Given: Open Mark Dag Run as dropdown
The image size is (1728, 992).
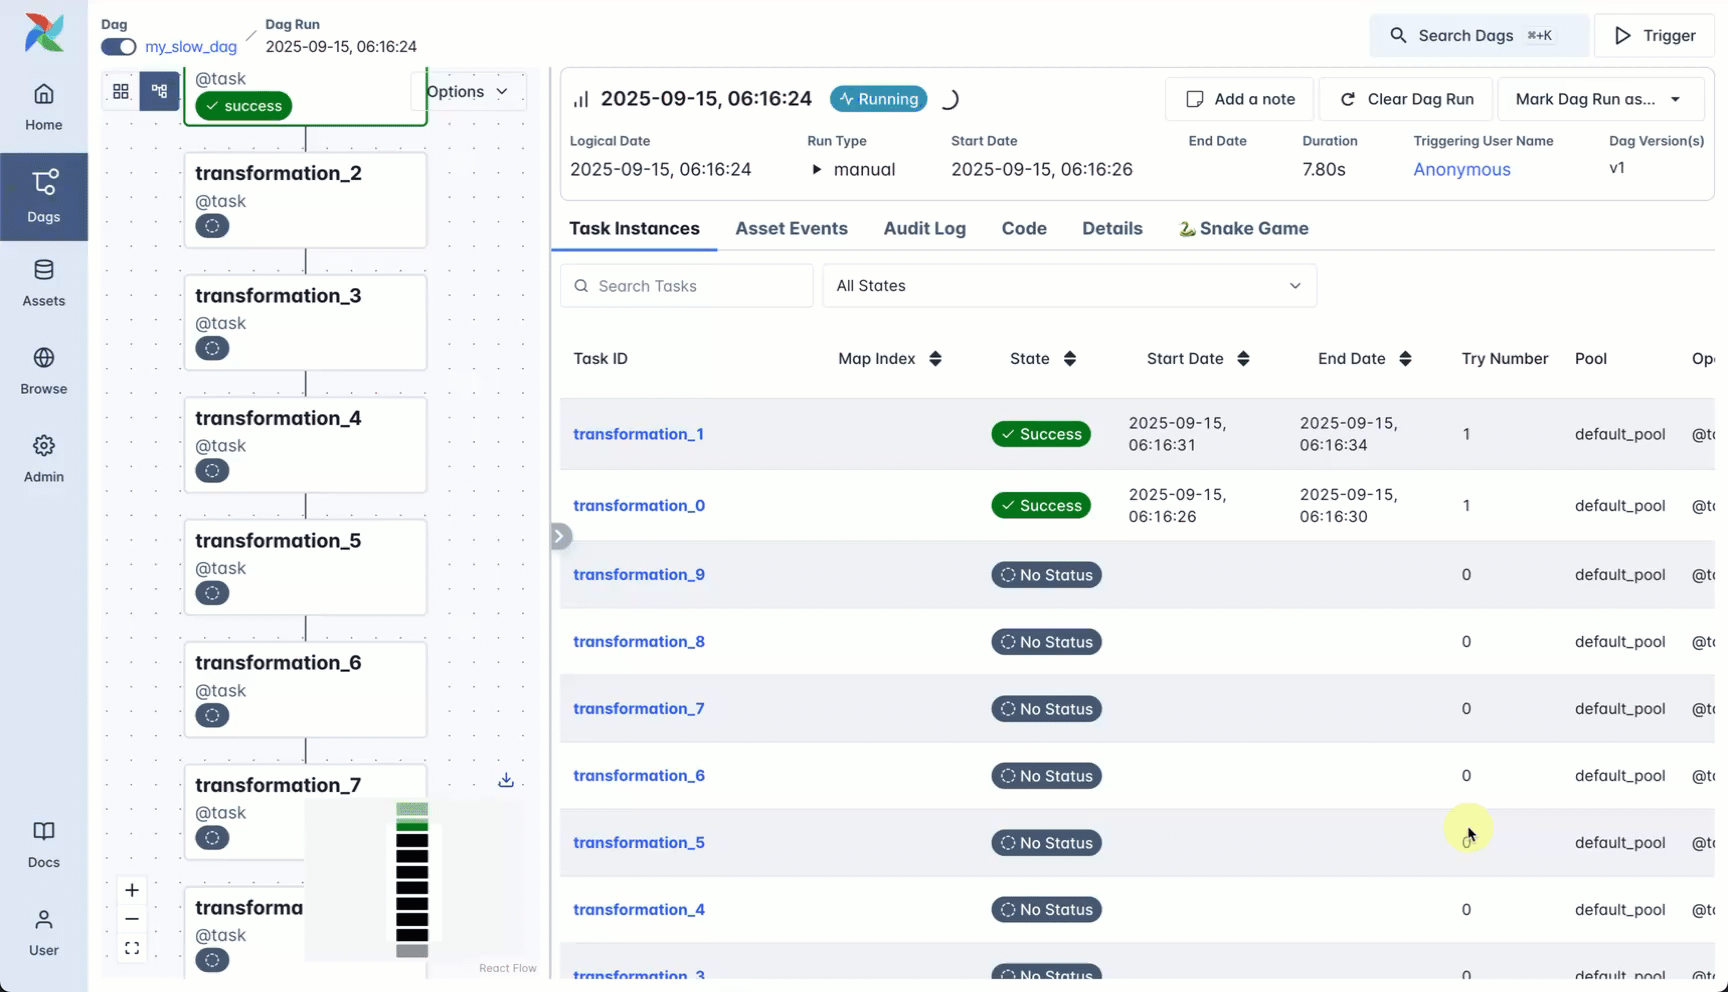Looking at the screenshot, I should 1598,99.
